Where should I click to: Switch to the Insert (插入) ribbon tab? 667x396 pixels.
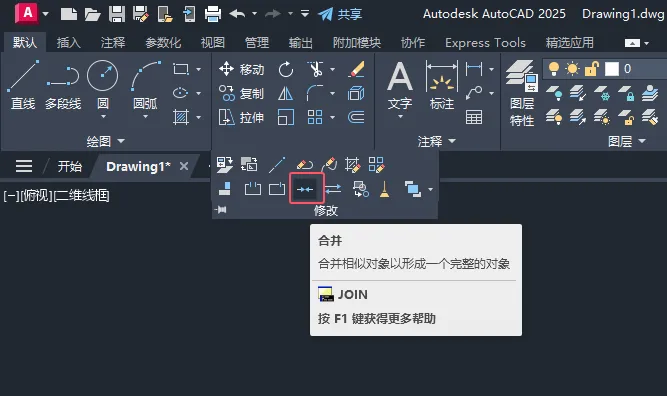pos(68,43)
